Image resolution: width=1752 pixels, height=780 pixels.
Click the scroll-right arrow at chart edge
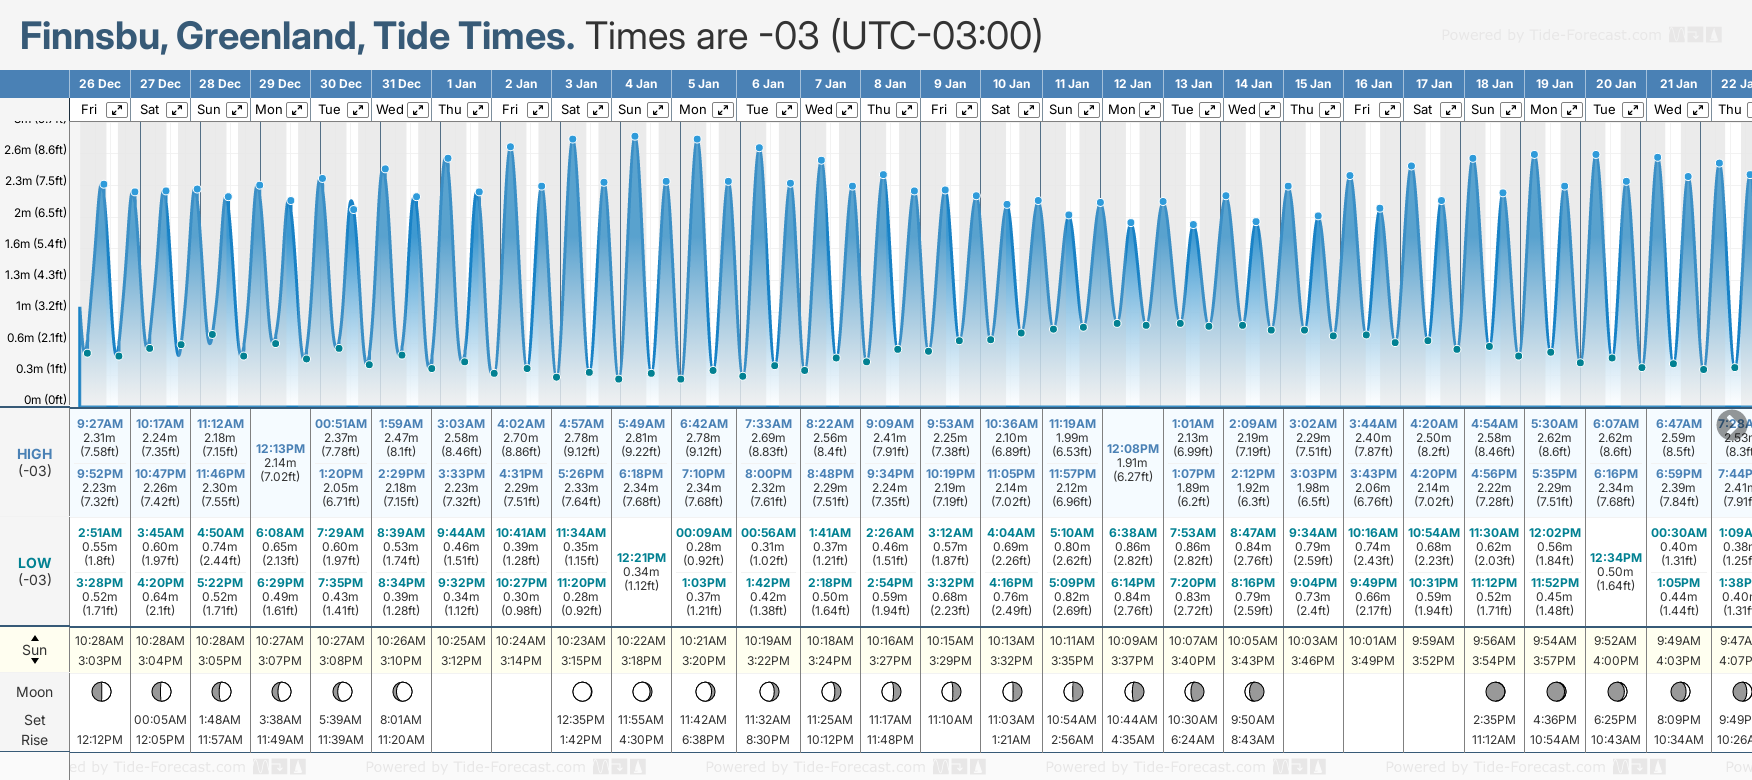pos(1732,423)
